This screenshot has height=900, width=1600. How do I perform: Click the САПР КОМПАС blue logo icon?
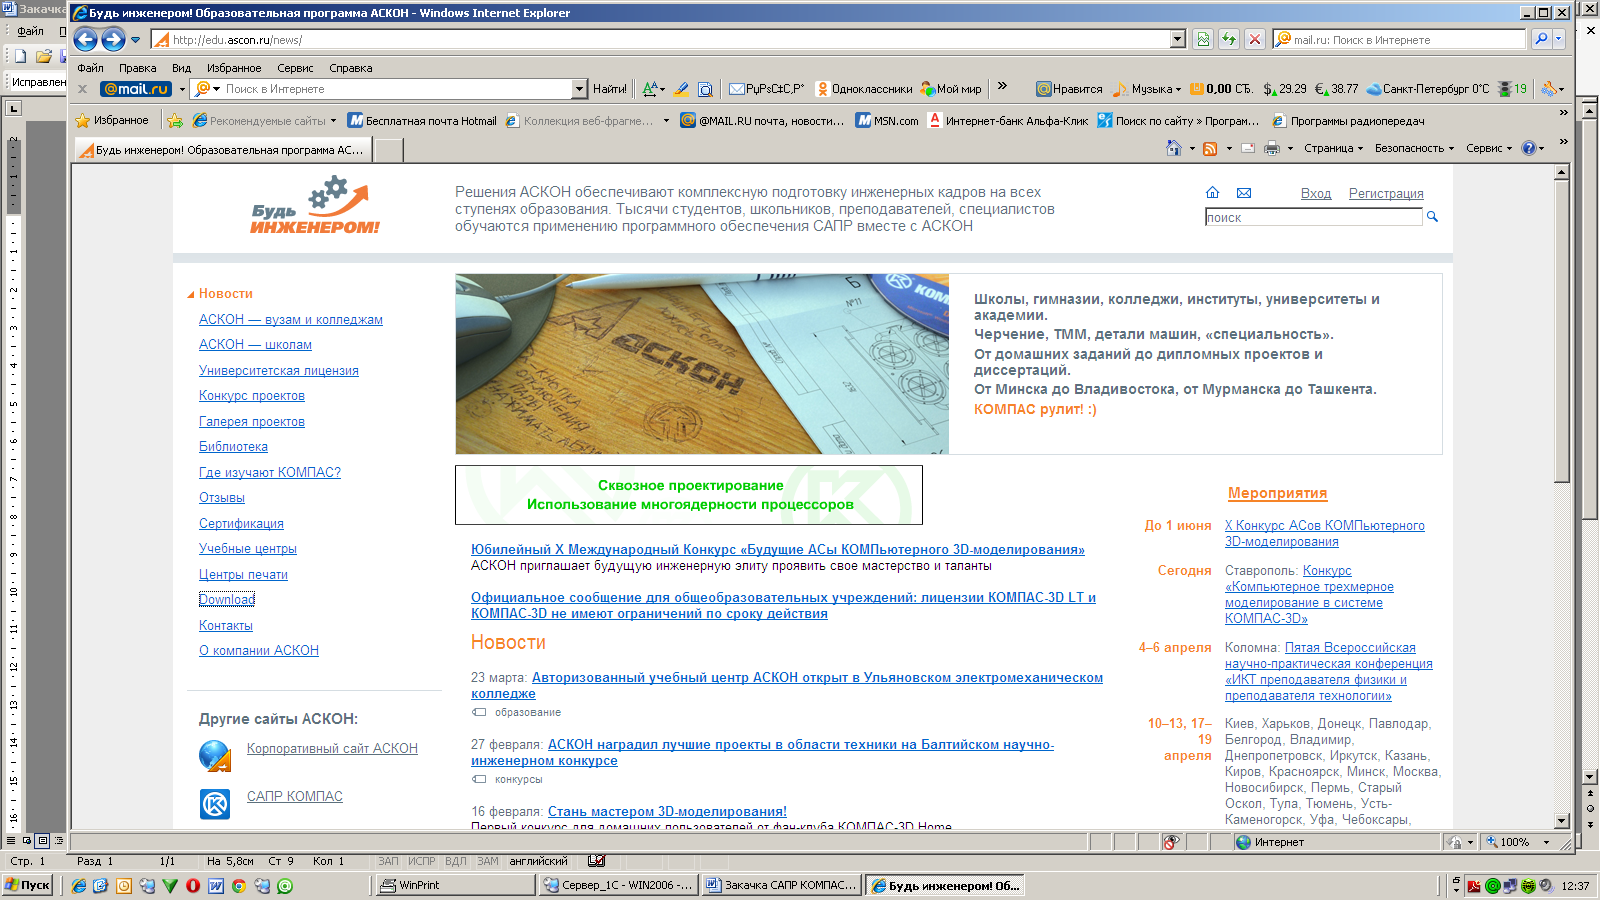tap(215, 804)
